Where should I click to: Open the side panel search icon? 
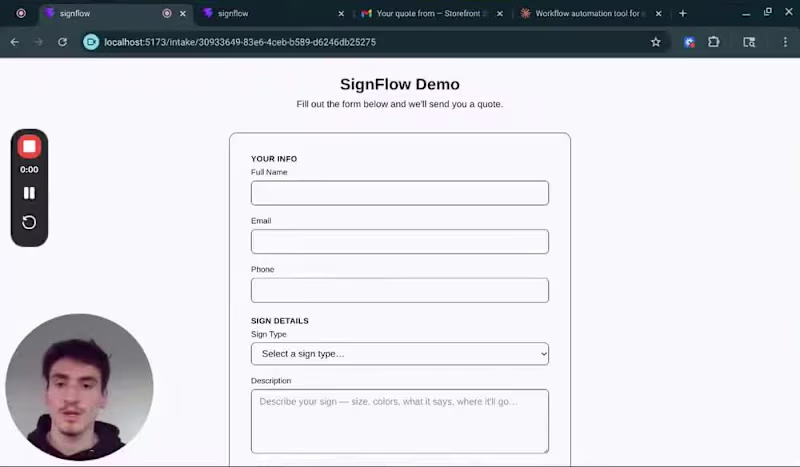coord(749,42)
